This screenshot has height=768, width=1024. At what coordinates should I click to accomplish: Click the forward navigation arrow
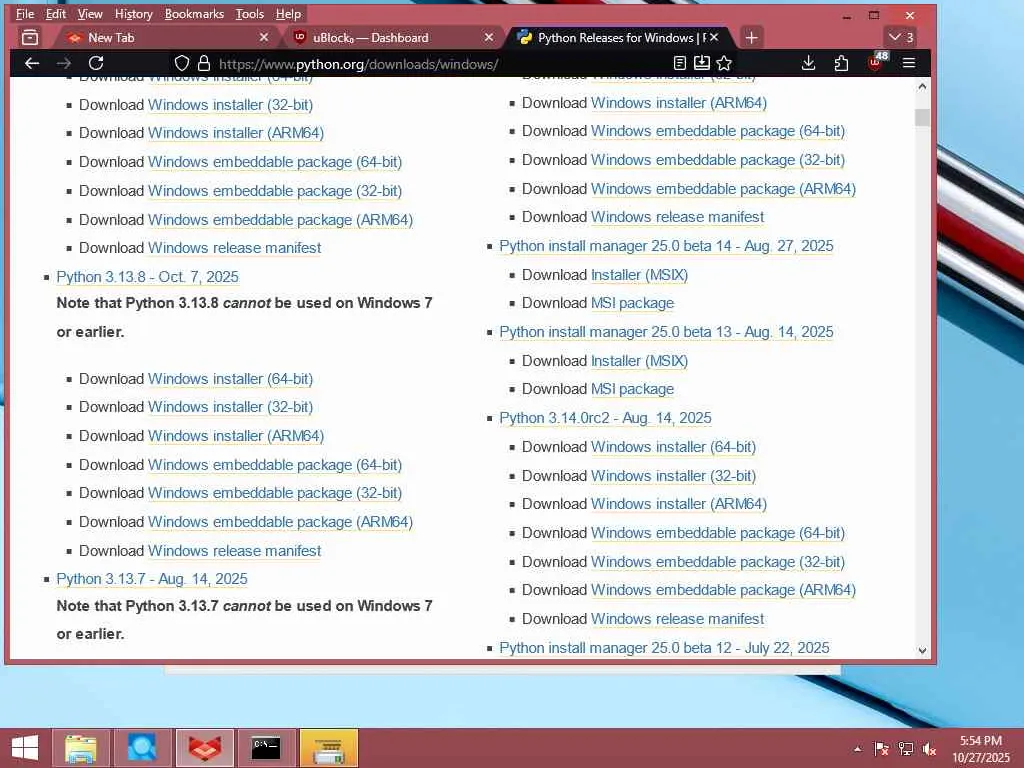tap(63, 63)
